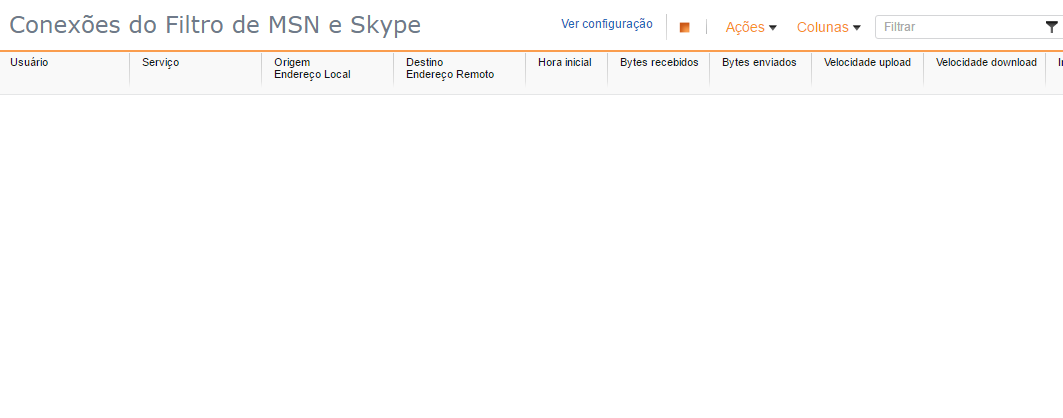The height and width of the screenshot is (418, 1063).
Task: Sort by Usuário column header
Action: tap(29, 62)
